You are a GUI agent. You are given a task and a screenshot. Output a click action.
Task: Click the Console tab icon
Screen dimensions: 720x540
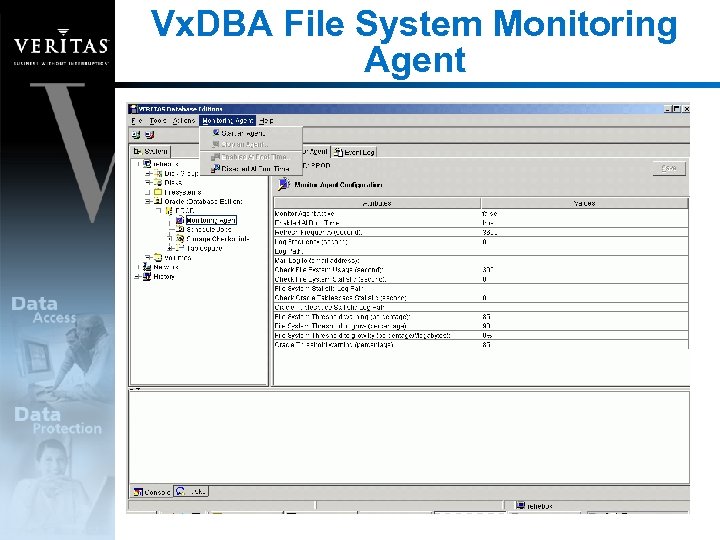coord(138,492)
